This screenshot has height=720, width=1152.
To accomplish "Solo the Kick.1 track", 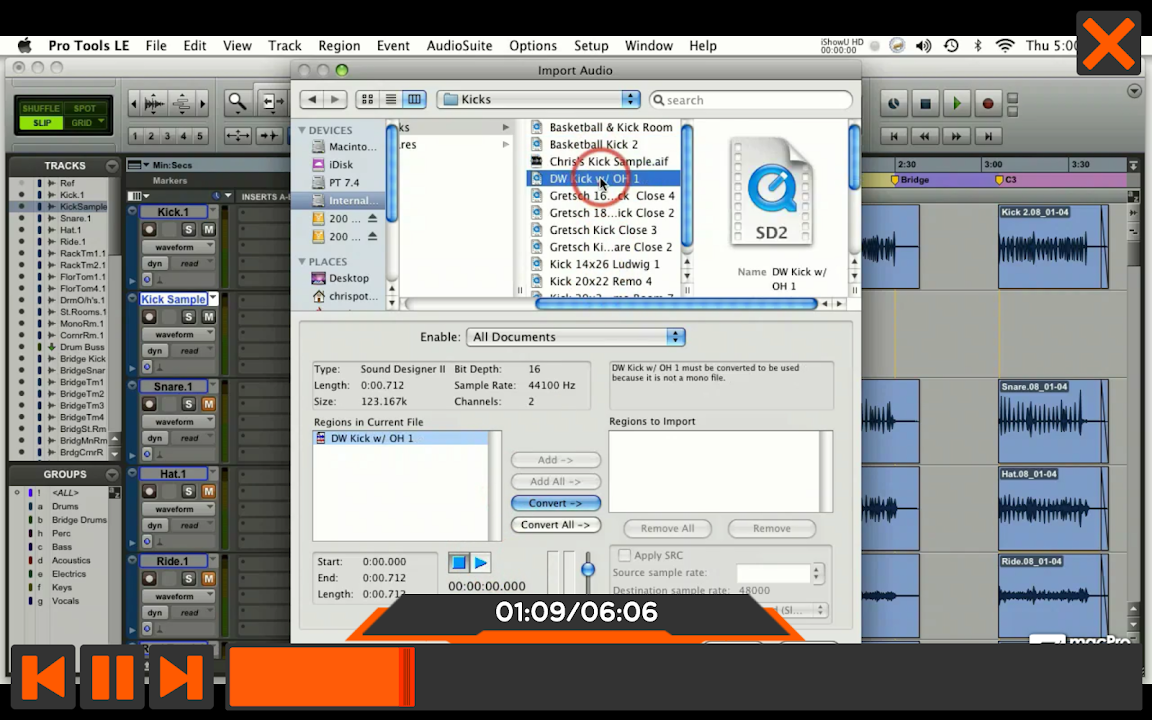I will pyautogui.click(x=188, y=230).
